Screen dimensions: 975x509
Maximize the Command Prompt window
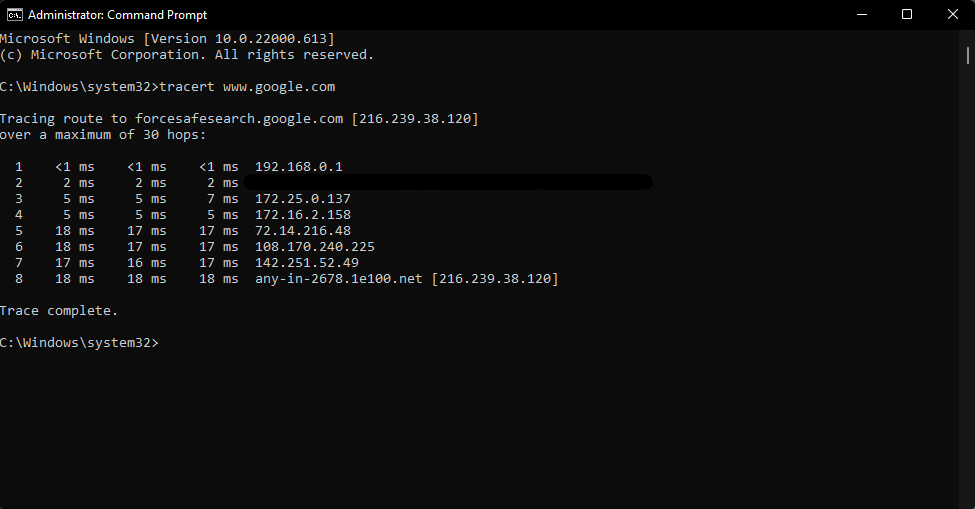[x=906, y=15]
